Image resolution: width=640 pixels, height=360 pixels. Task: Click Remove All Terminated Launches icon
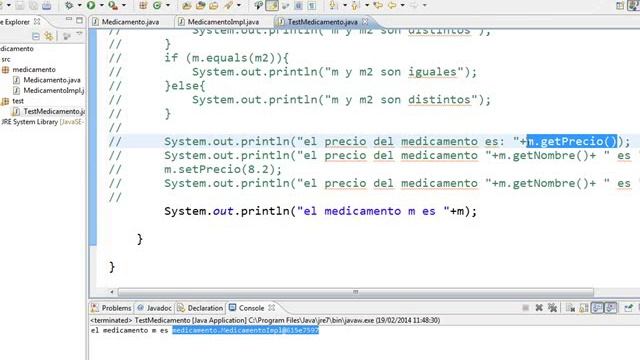[553, 308]
